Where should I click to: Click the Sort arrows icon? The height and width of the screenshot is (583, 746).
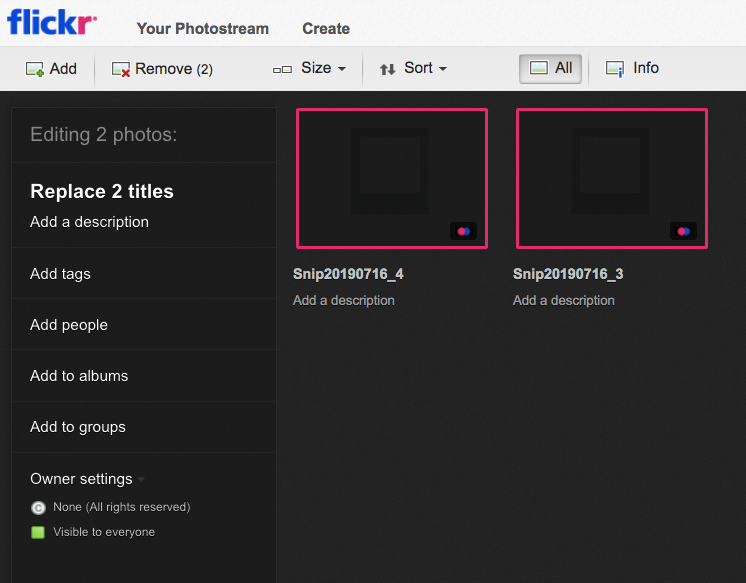[x=387, y=69]
